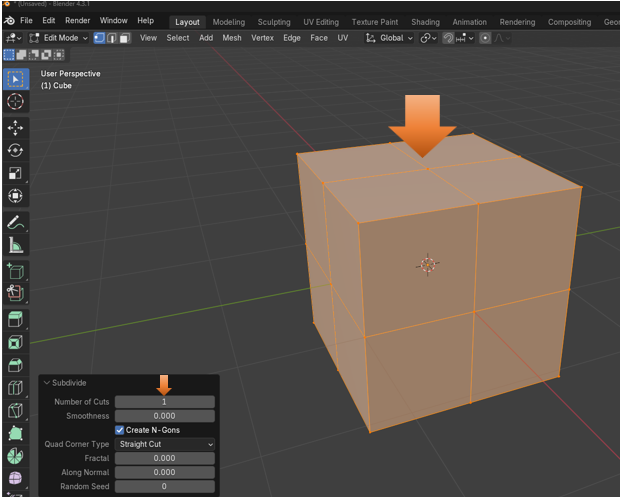
Task: Open the Mesh menu
Action: click(232, 38)
